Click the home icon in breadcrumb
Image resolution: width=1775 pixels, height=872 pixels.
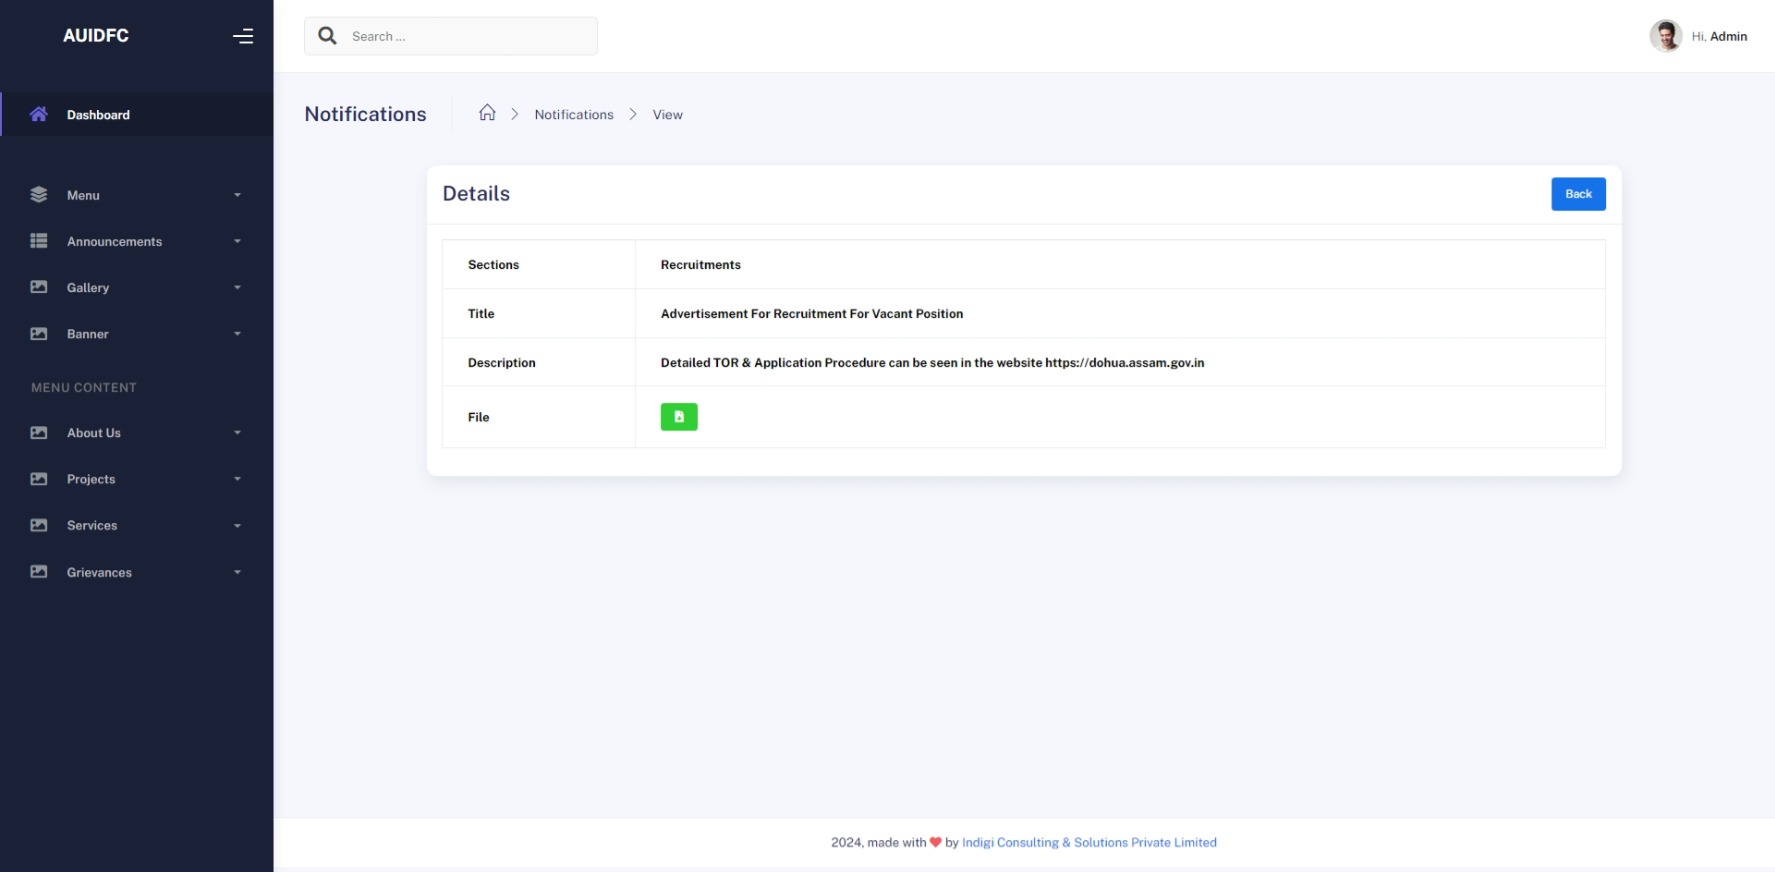click(x=487, y=113)
